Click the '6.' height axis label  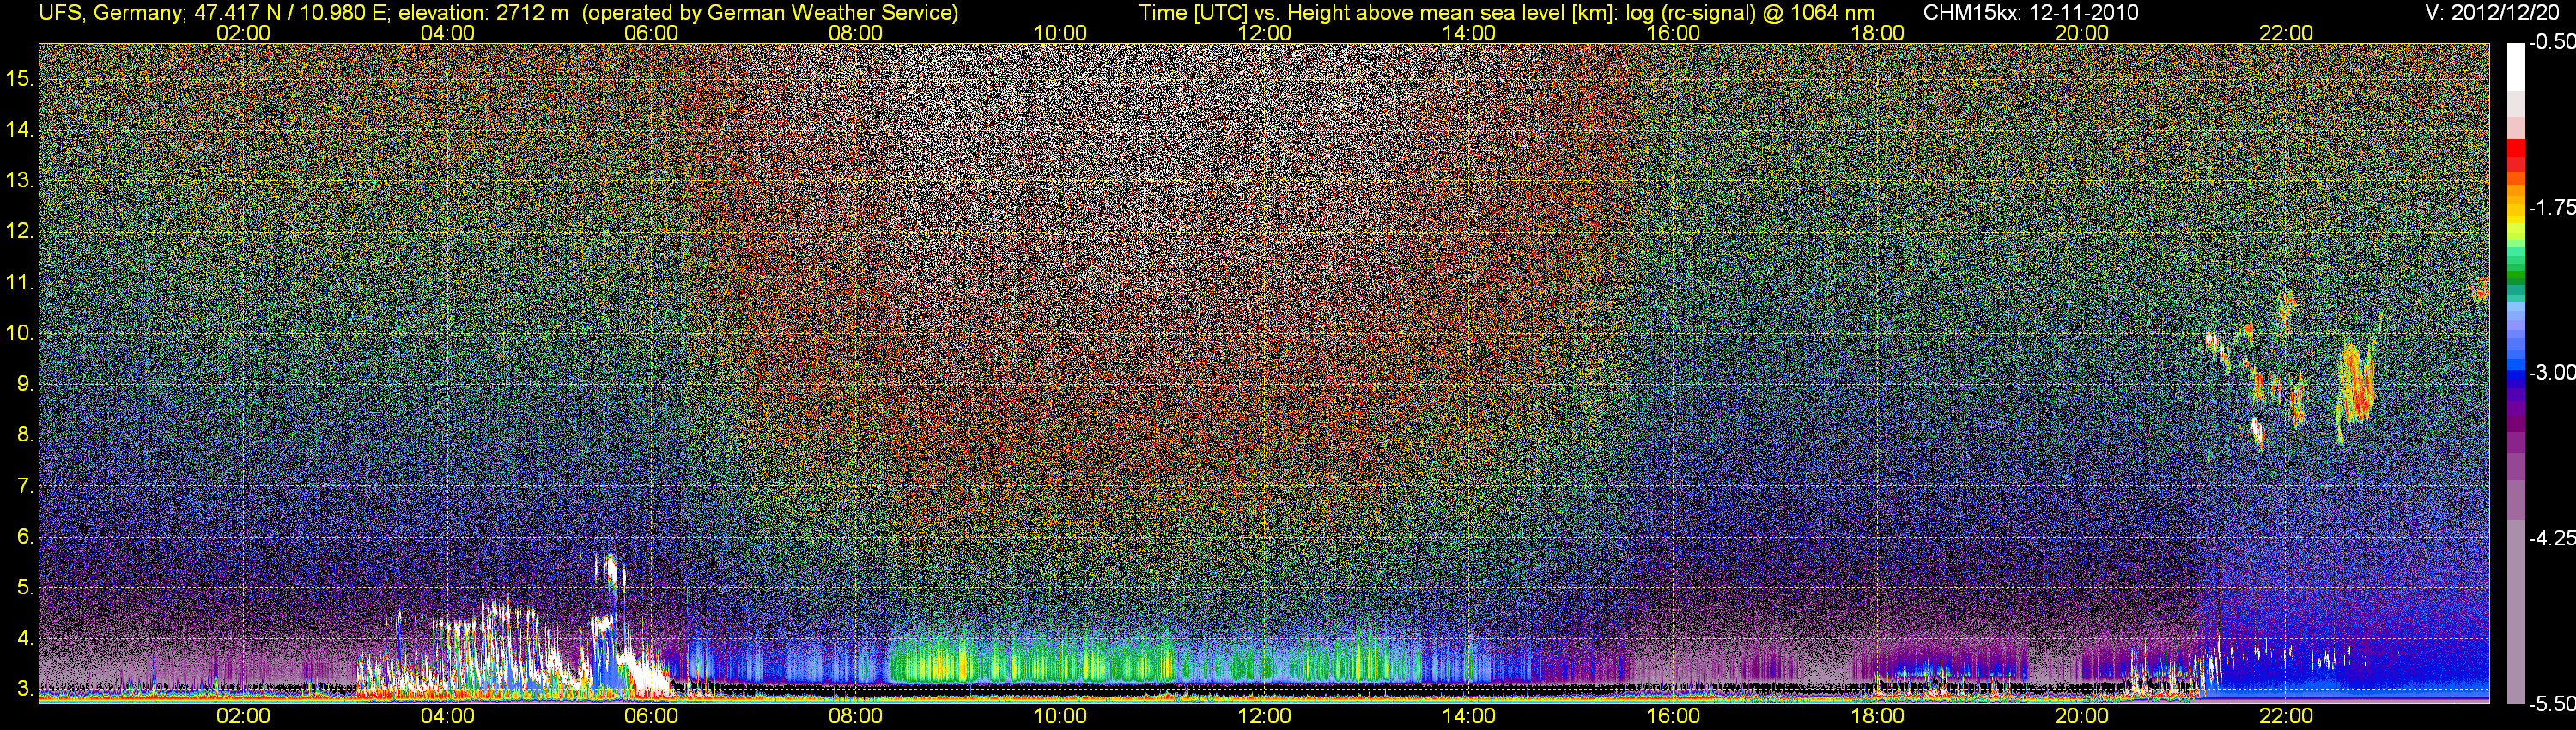(25, 537)
